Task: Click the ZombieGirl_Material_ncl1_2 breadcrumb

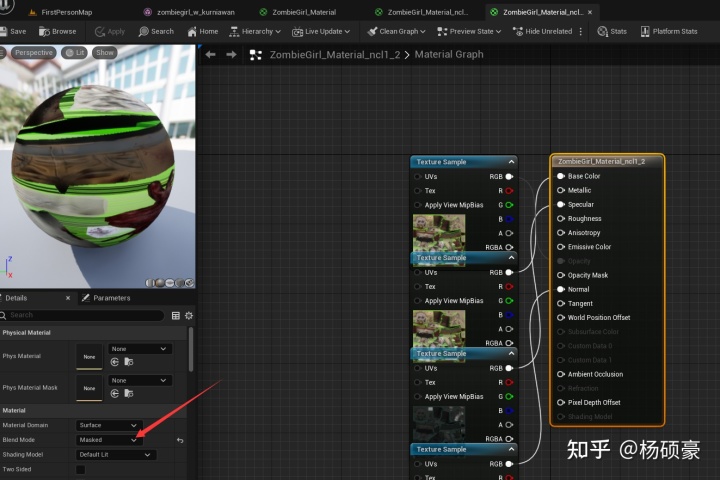Action: coord(335,55)
